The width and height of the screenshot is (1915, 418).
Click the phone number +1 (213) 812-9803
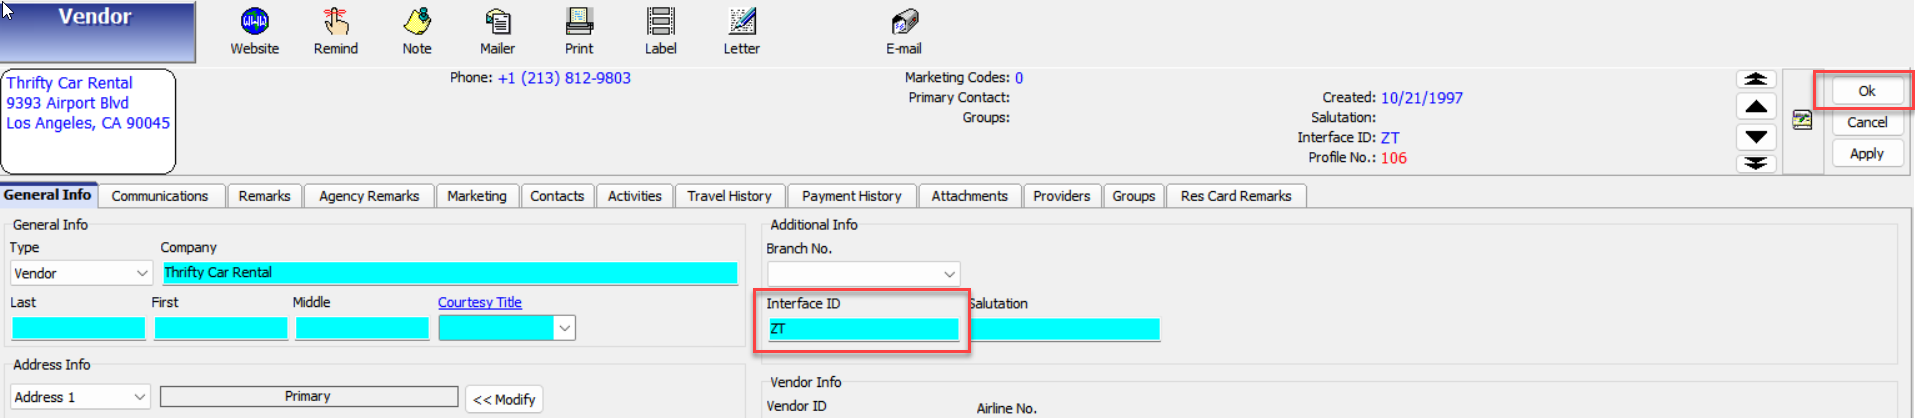pos(564,78)
